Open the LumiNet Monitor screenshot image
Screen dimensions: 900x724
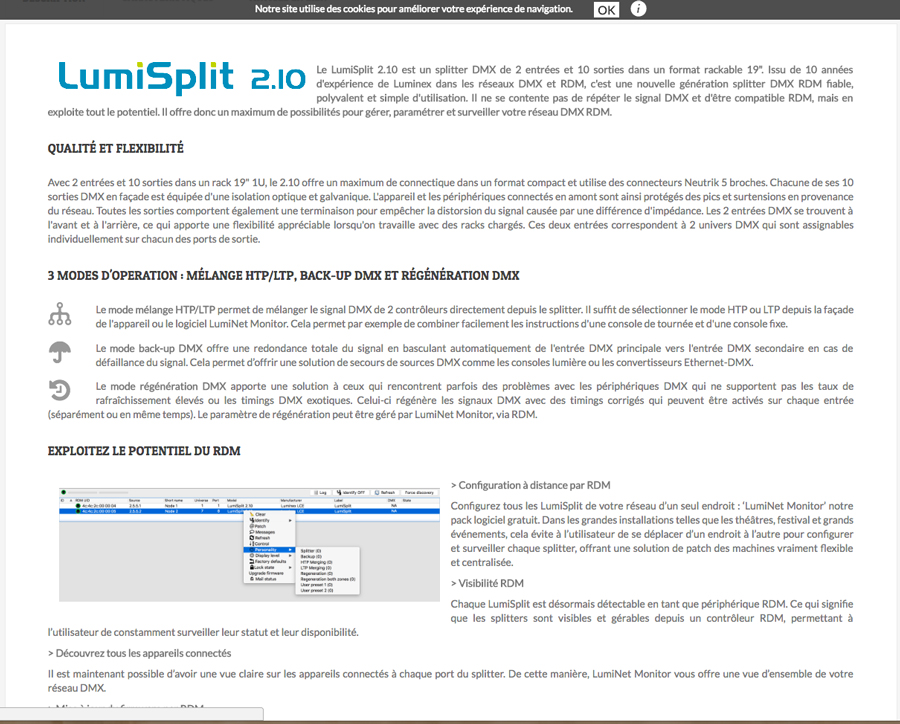[249, 544]
